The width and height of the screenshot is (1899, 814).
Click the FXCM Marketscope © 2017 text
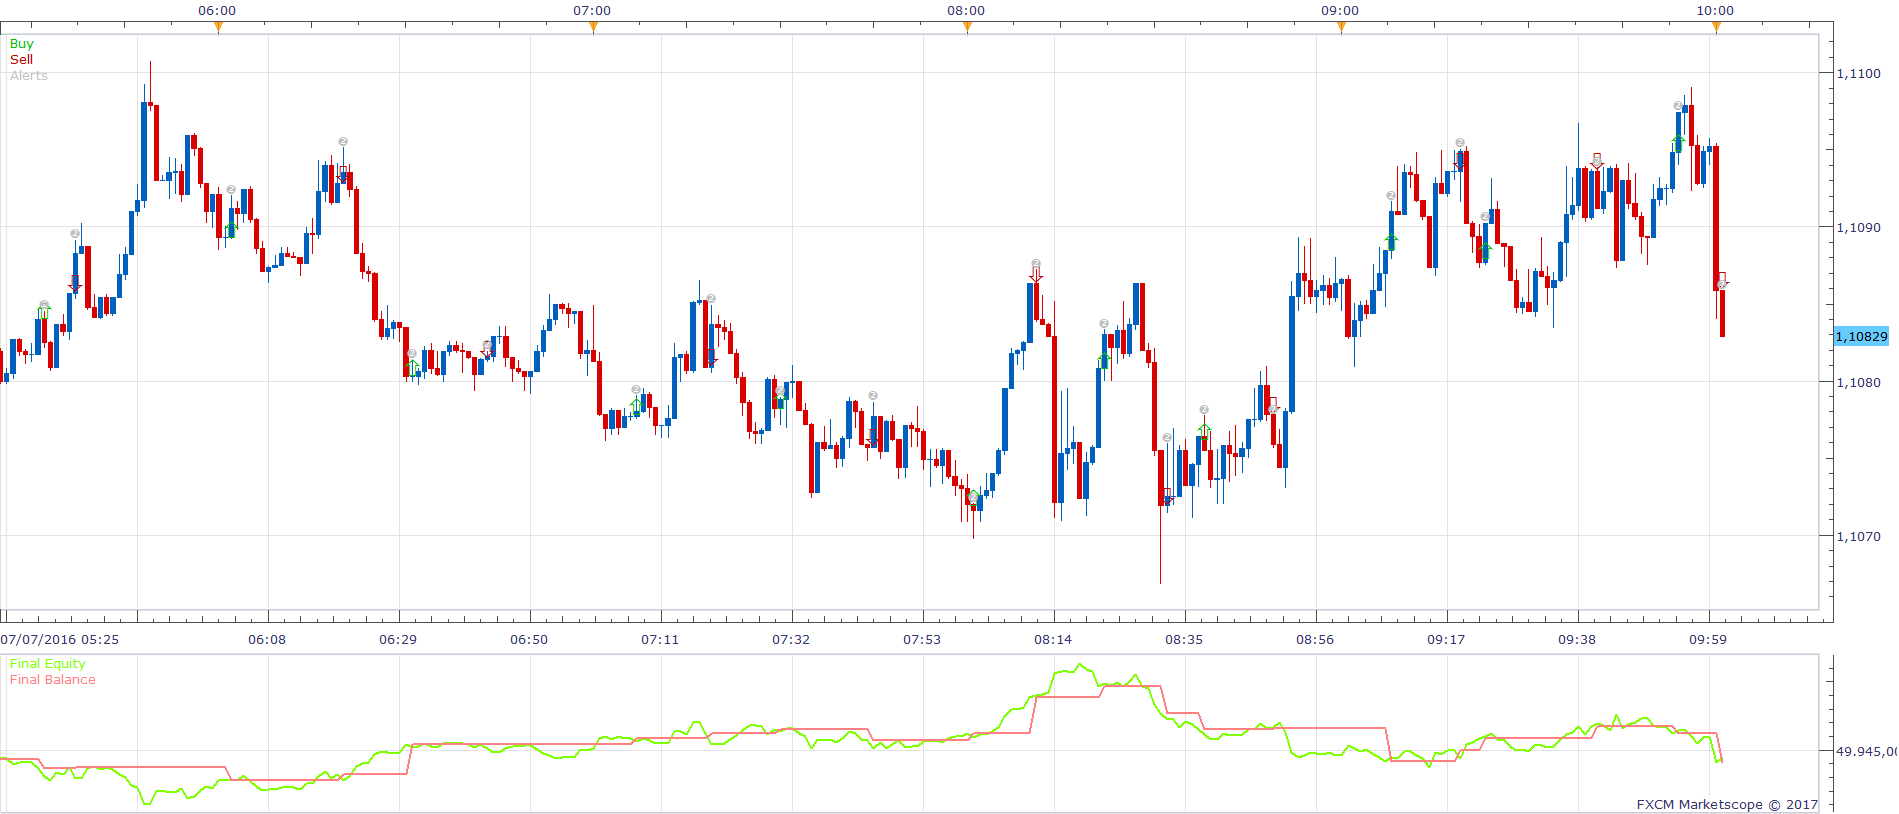pyautogui.click(x=1727, y=804)
